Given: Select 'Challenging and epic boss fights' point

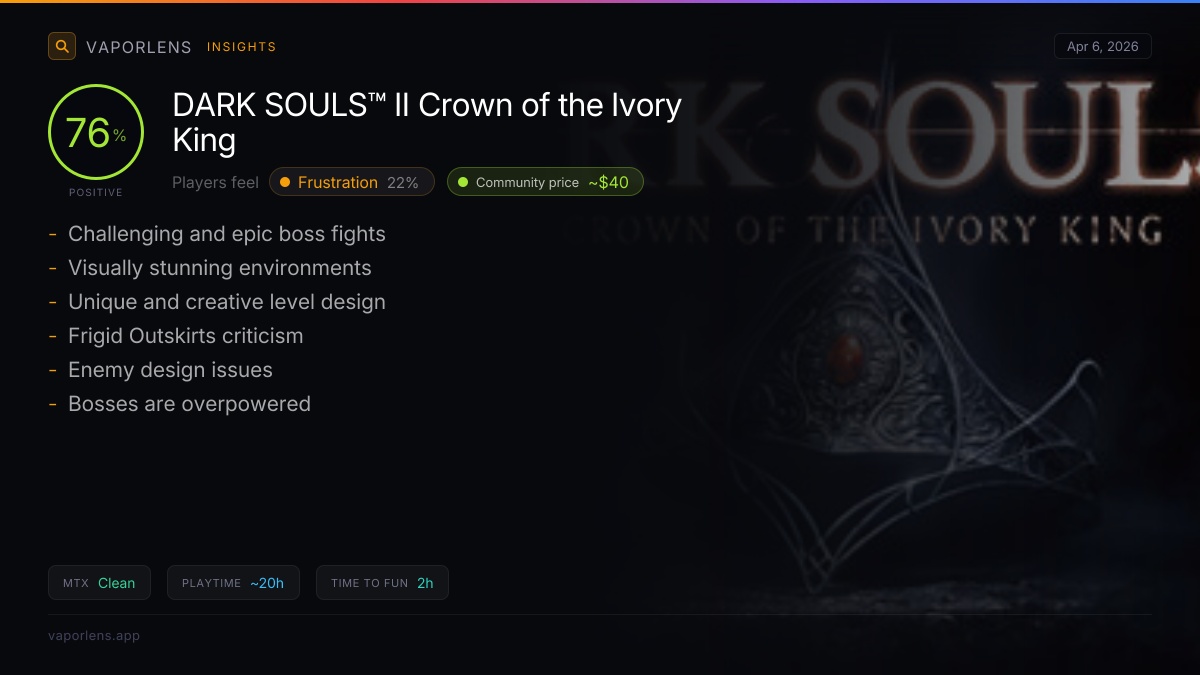Looking at the screenshot, I should click(x=227, y=234).
